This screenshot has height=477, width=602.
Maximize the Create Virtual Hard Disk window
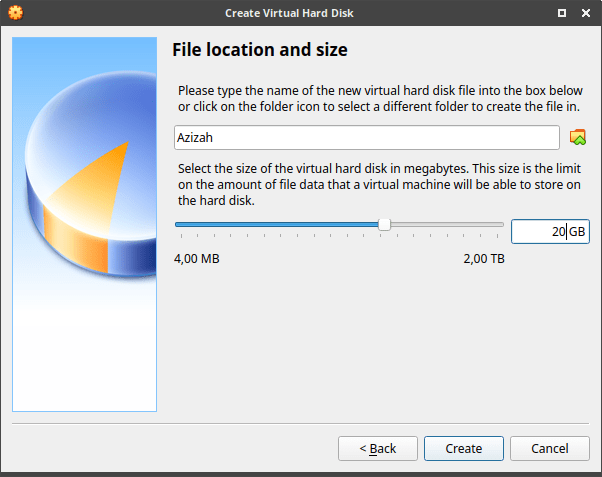(562, 13)
